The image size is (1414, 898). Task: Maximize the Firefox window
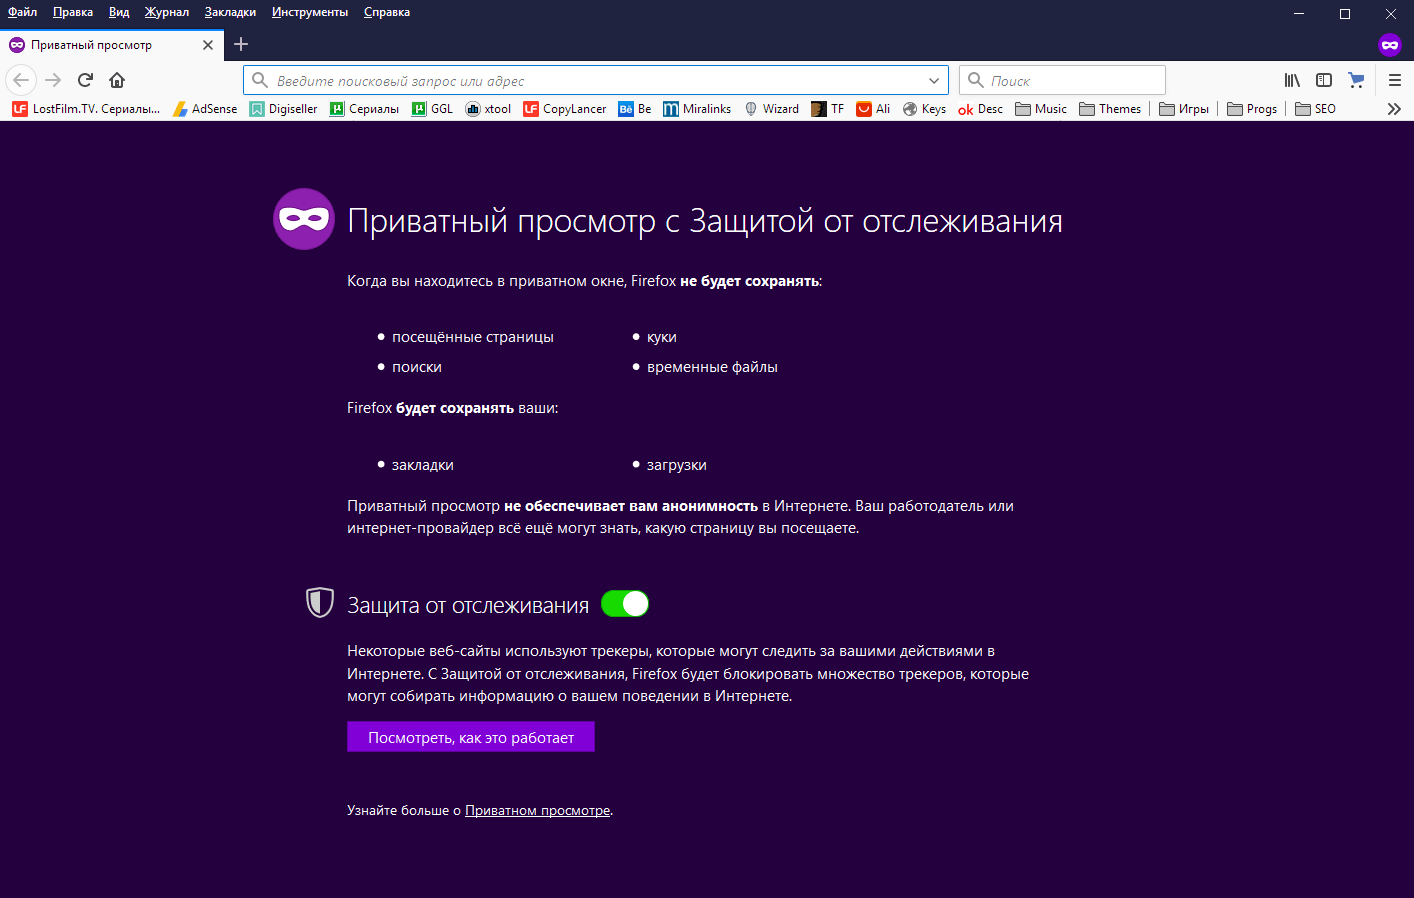coord(1345,13)
